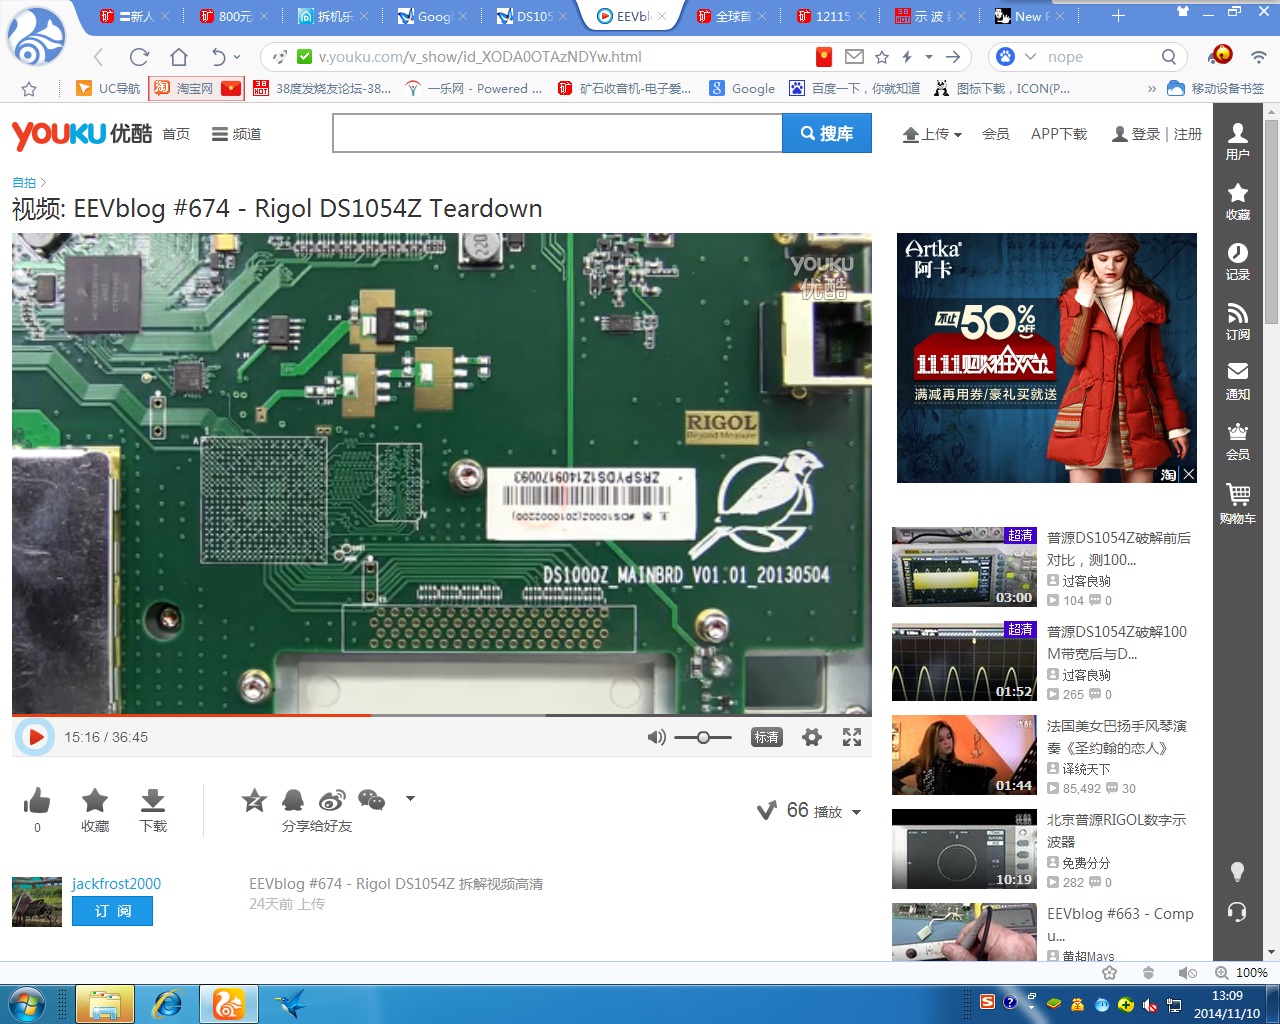Image resolution: width=1280 pixels, height=1024 pixels.
Task: Open sidebar 收藏 favorites icon
Action: 1238,201
